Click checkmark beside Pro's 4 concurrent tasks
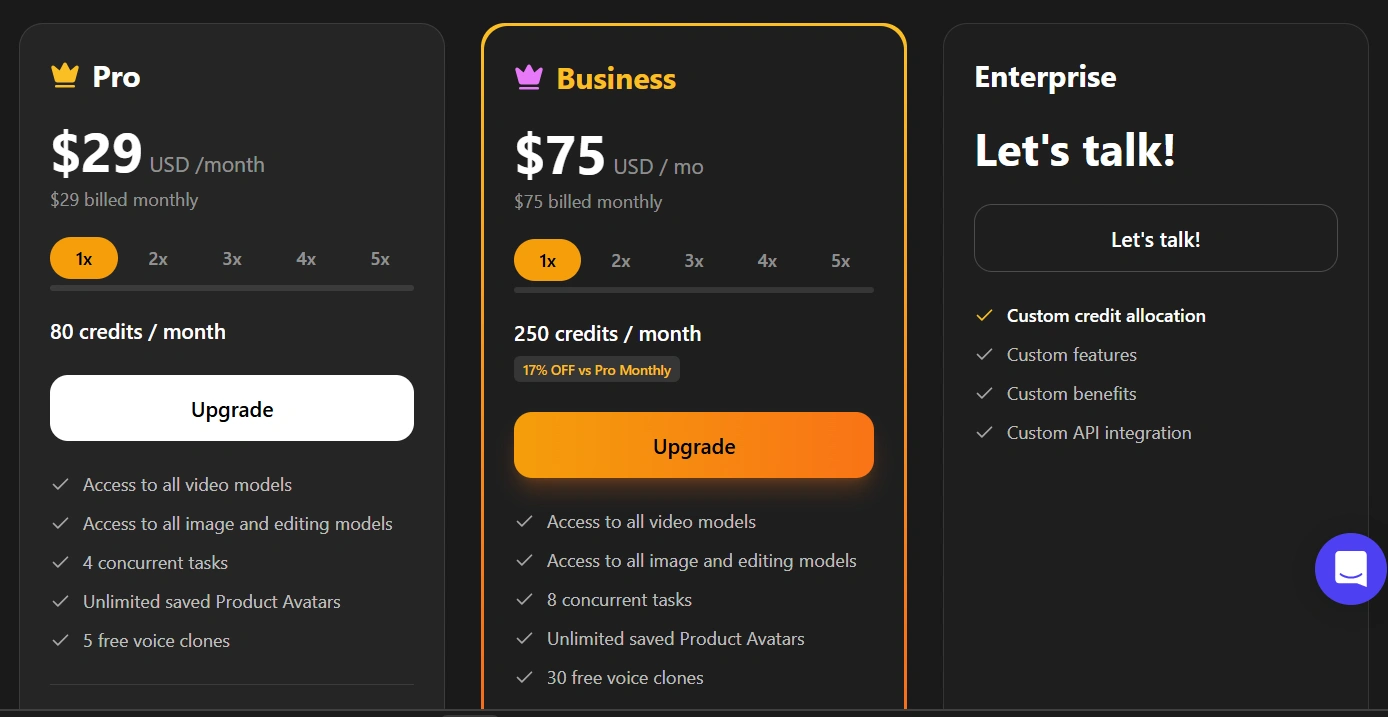 pos(61,563)
